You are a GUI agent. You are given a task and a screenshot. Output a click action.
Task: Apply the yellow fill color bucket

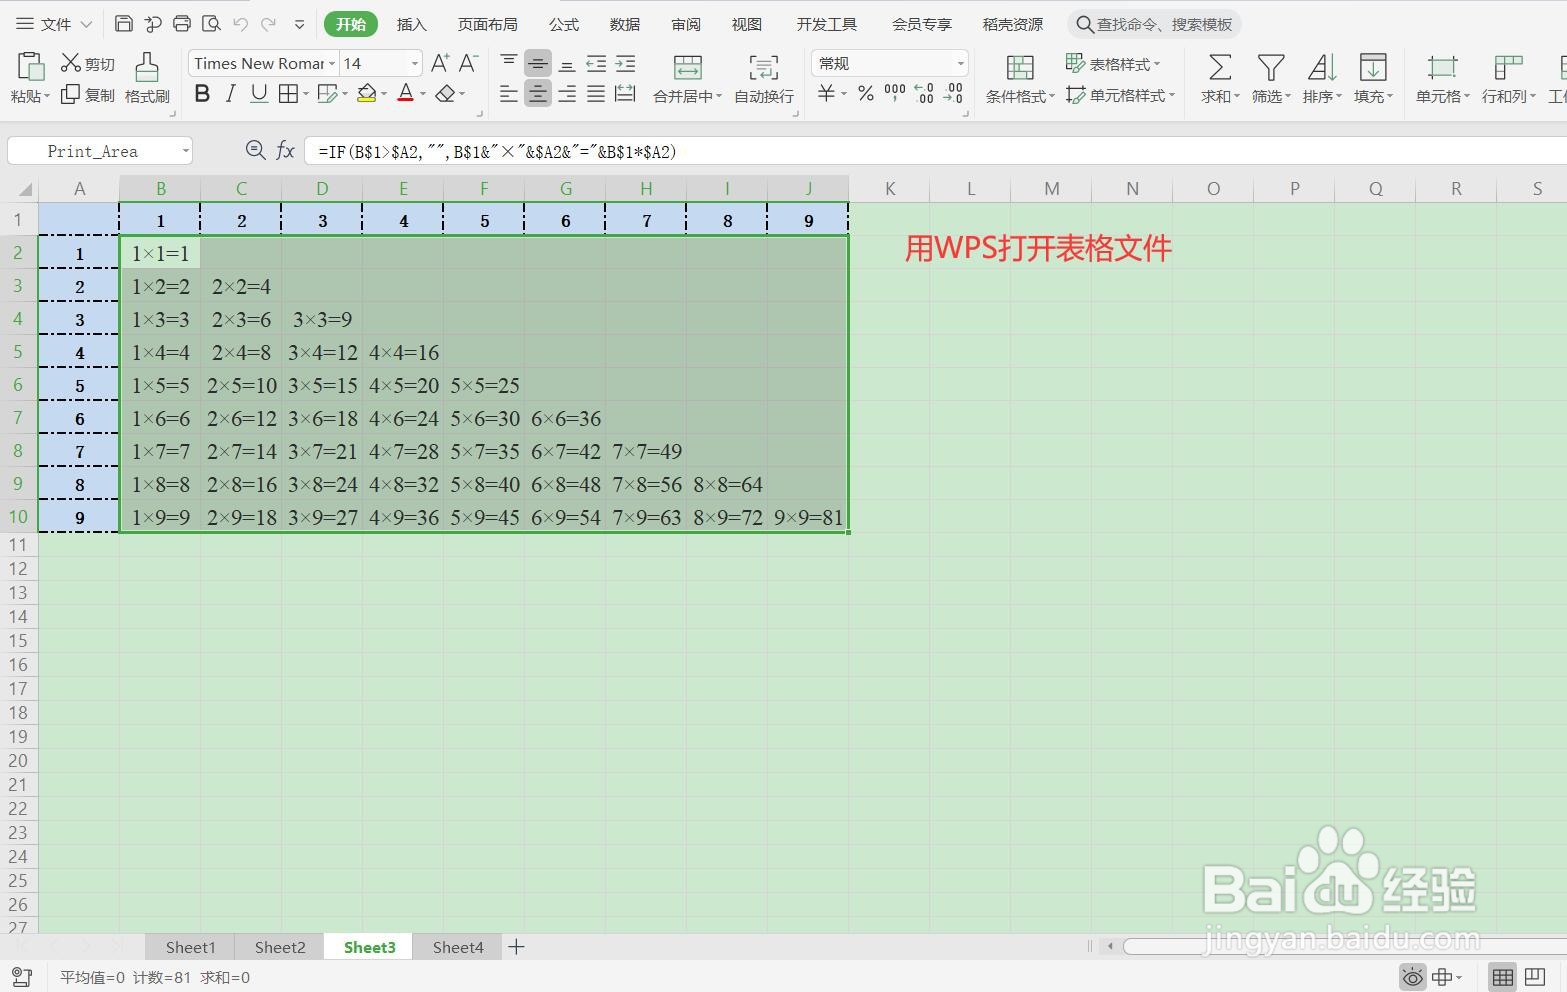(367, 94)
